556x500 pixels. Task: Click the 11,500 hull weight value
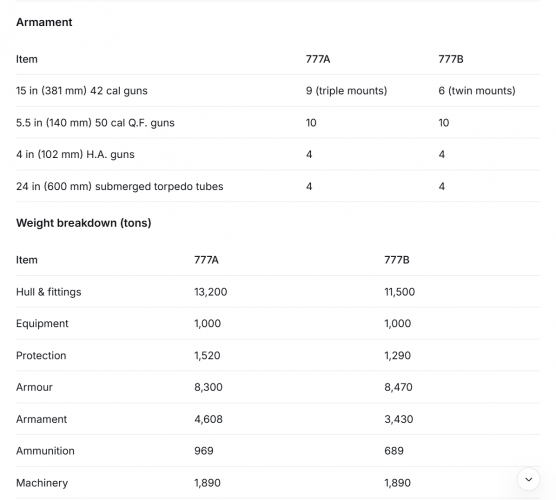(x=400, y=292)
